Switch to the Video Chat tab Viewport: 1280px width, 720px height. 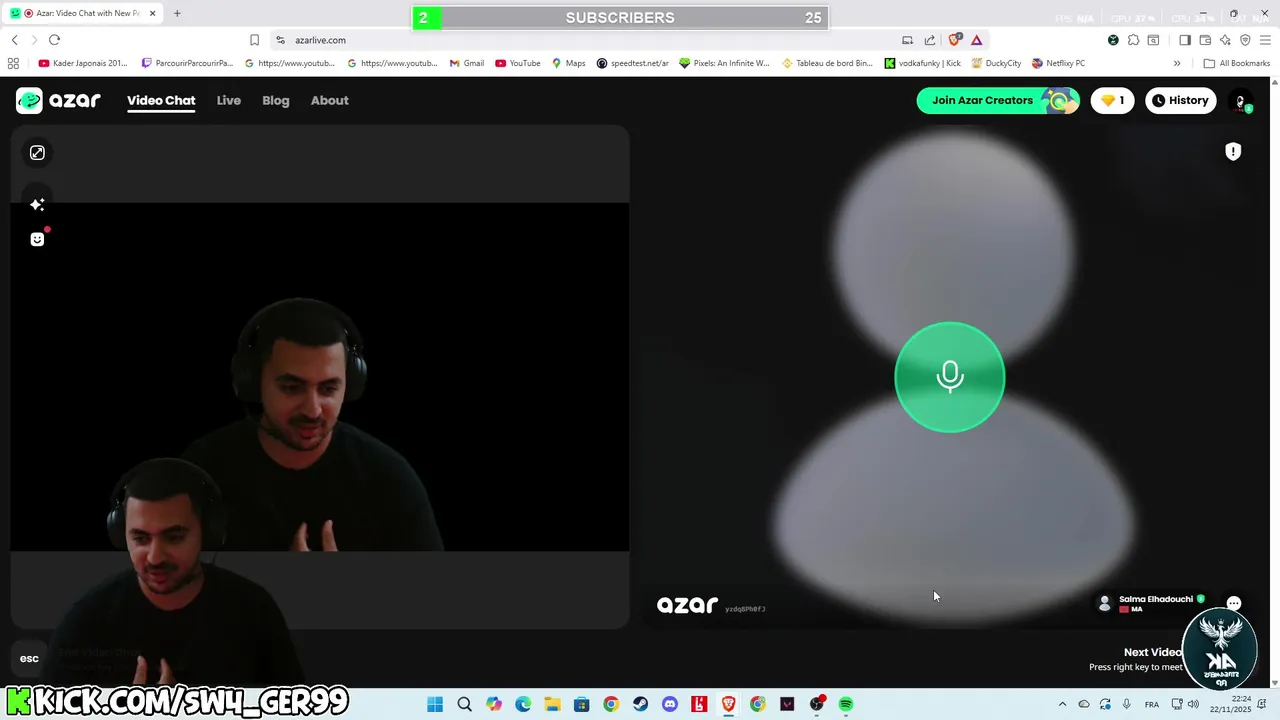(x=161, y=101)
